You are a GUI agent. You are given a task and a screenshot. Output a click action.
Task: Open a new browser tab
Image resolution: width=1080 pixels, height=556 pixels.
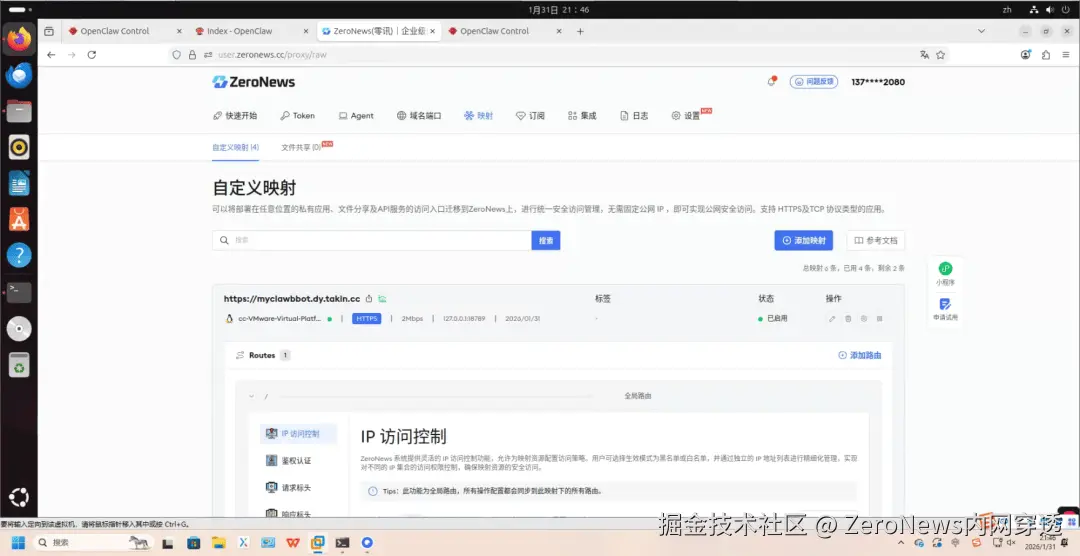(x=580, y=31)
